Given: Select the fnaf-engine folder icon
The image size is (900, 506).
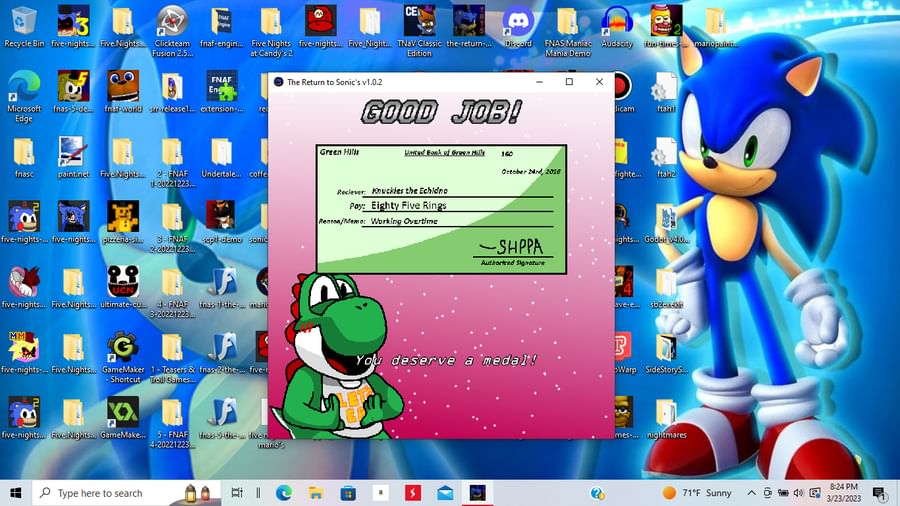Looking at the screenshot, I should (x=222, y=26).
